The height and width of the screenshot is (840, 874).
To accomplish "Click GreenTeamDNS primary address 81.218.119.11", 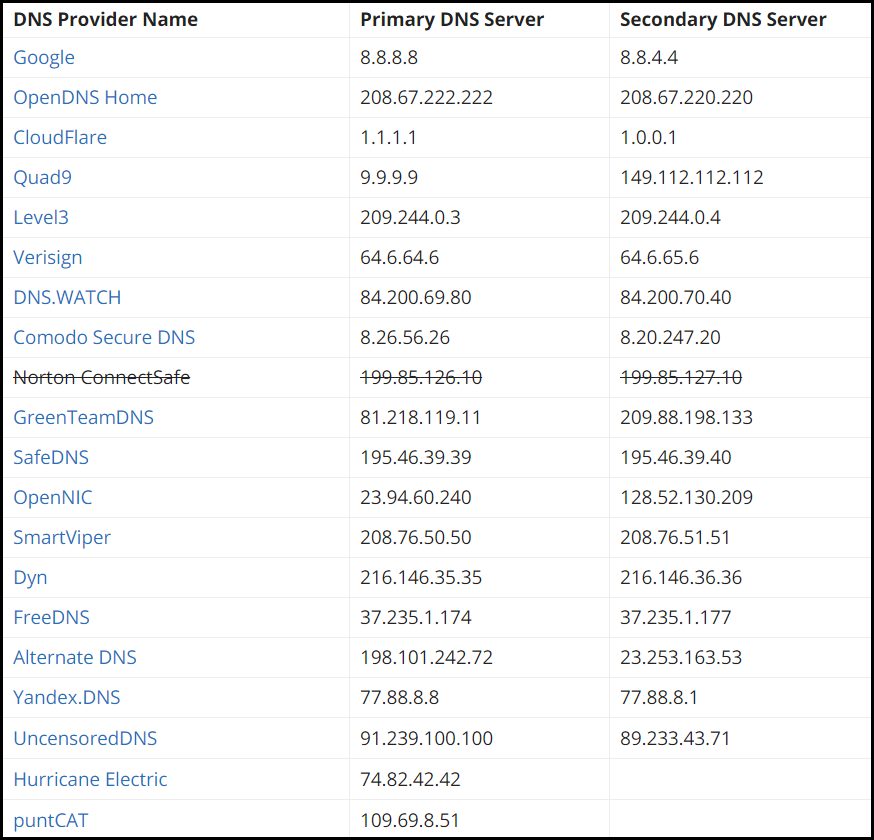I will pos(420,417).
